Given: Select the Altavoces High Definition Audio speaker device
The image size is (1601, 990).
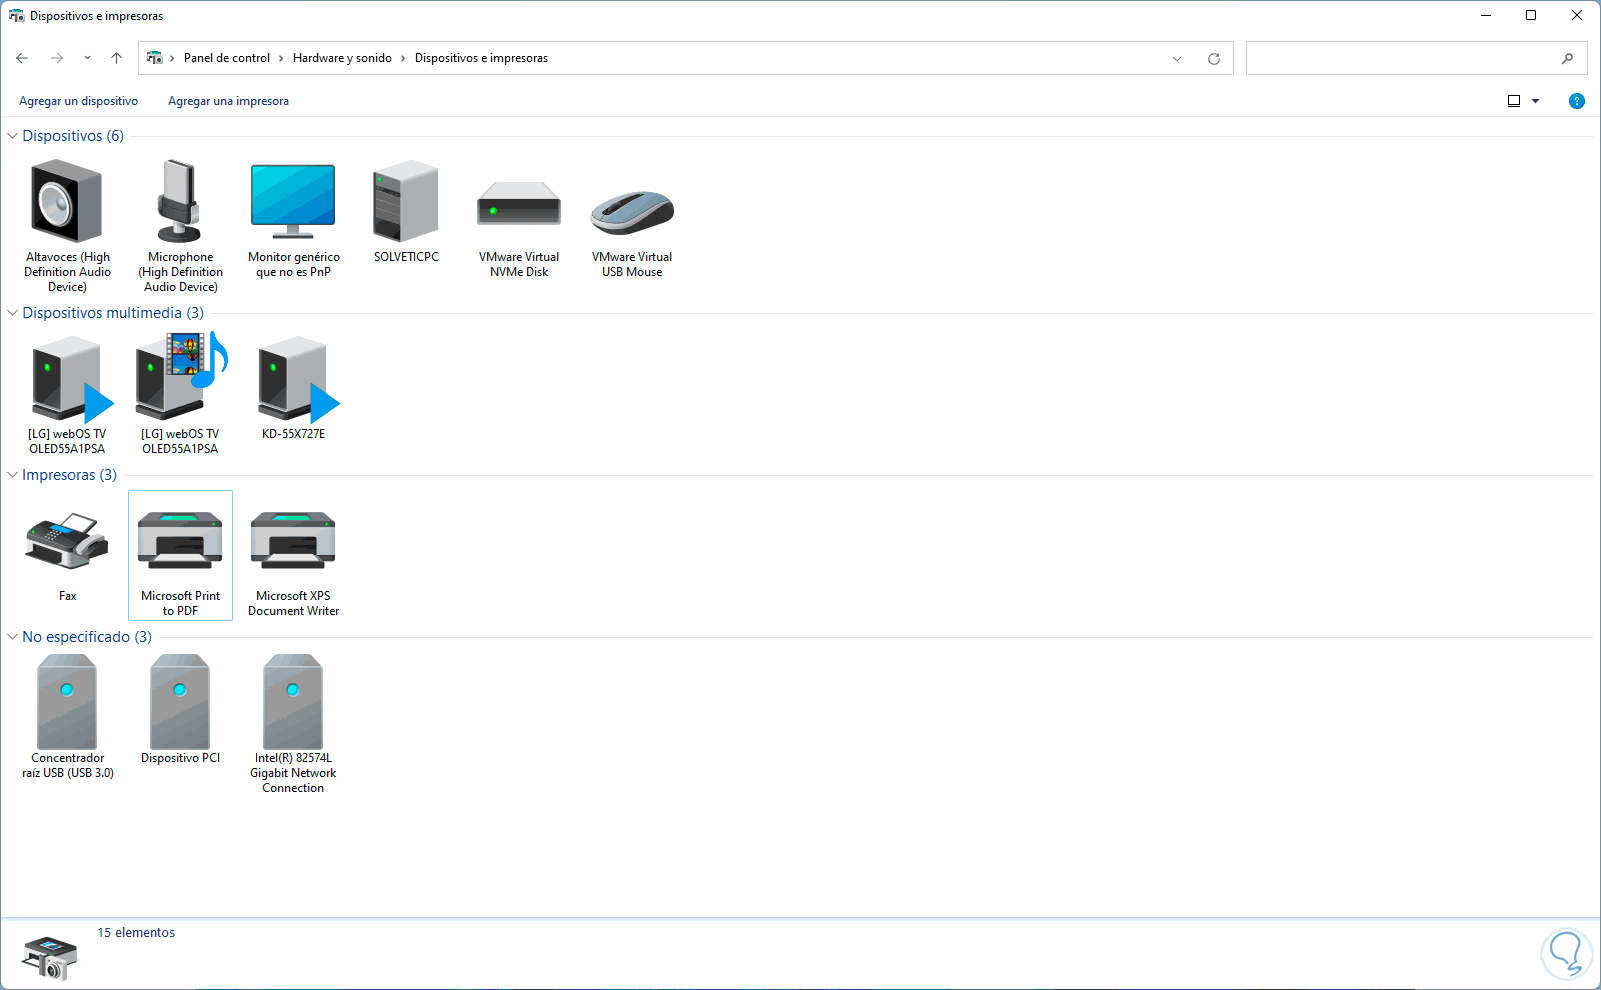Looking at the screenshot, I should tap(67, 226).
